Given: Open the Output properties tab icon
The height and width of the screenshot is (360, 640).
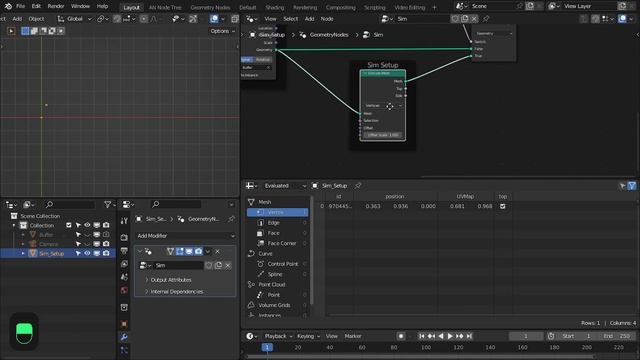Looking at the screenshot, I should click(124, 251).
